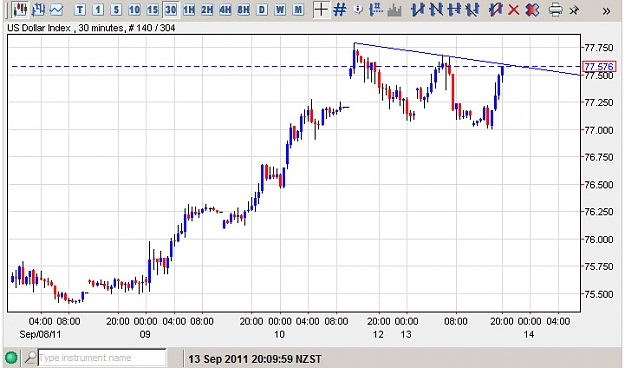Click the Type instrument name field
The height and width of the screenshot is (368, 625).
102,358
